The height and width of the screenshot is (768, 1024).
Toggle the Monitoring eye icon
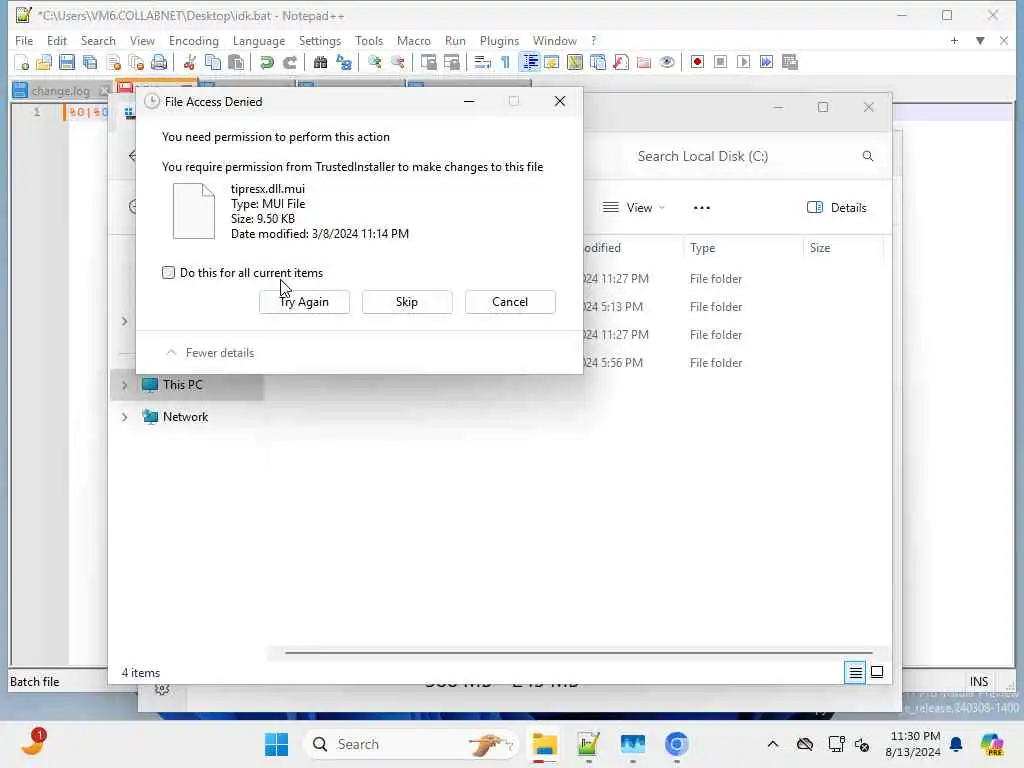667,63
